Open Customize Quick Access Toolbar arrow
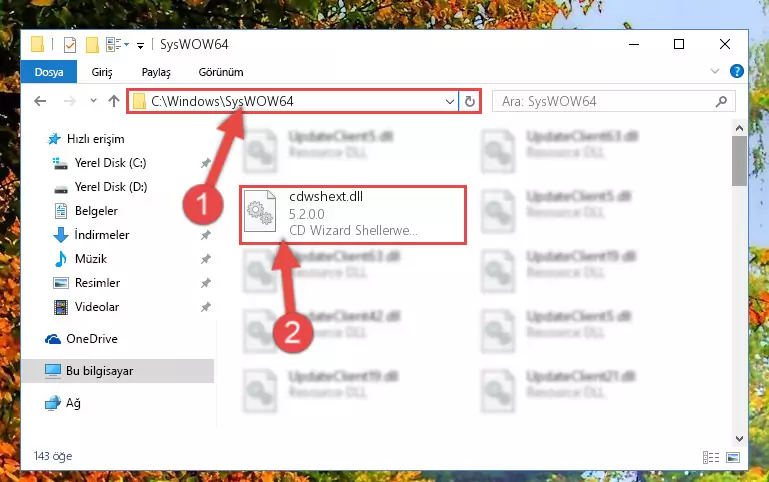 (x=140, y=46)
